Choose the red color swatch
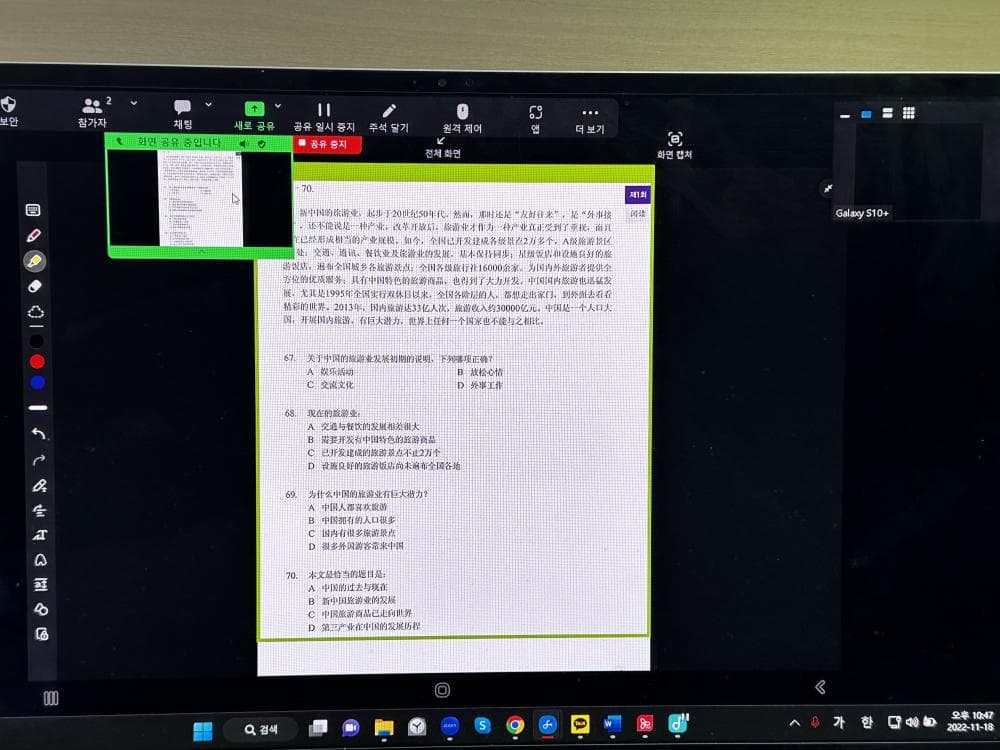Image resolution: width=1000 pixels, height=750 pixels. coord(37,361)
